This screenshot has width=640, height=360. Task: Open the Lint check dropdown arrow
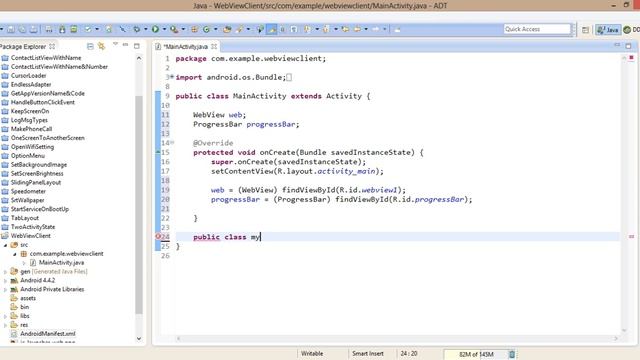click(x=97, y=29)
